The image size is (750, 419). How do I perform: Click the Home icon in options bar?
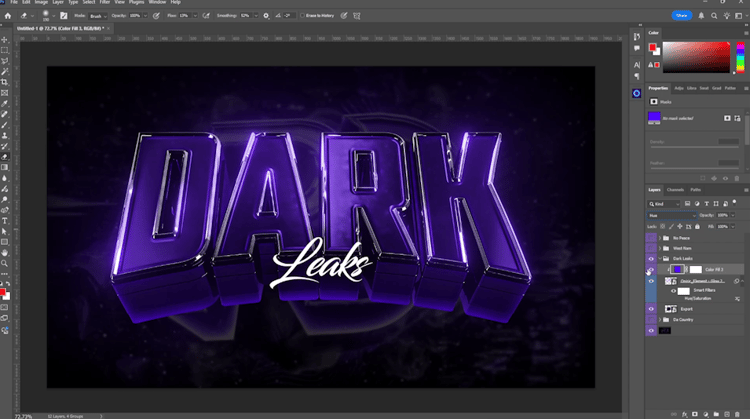click(8, 16)
